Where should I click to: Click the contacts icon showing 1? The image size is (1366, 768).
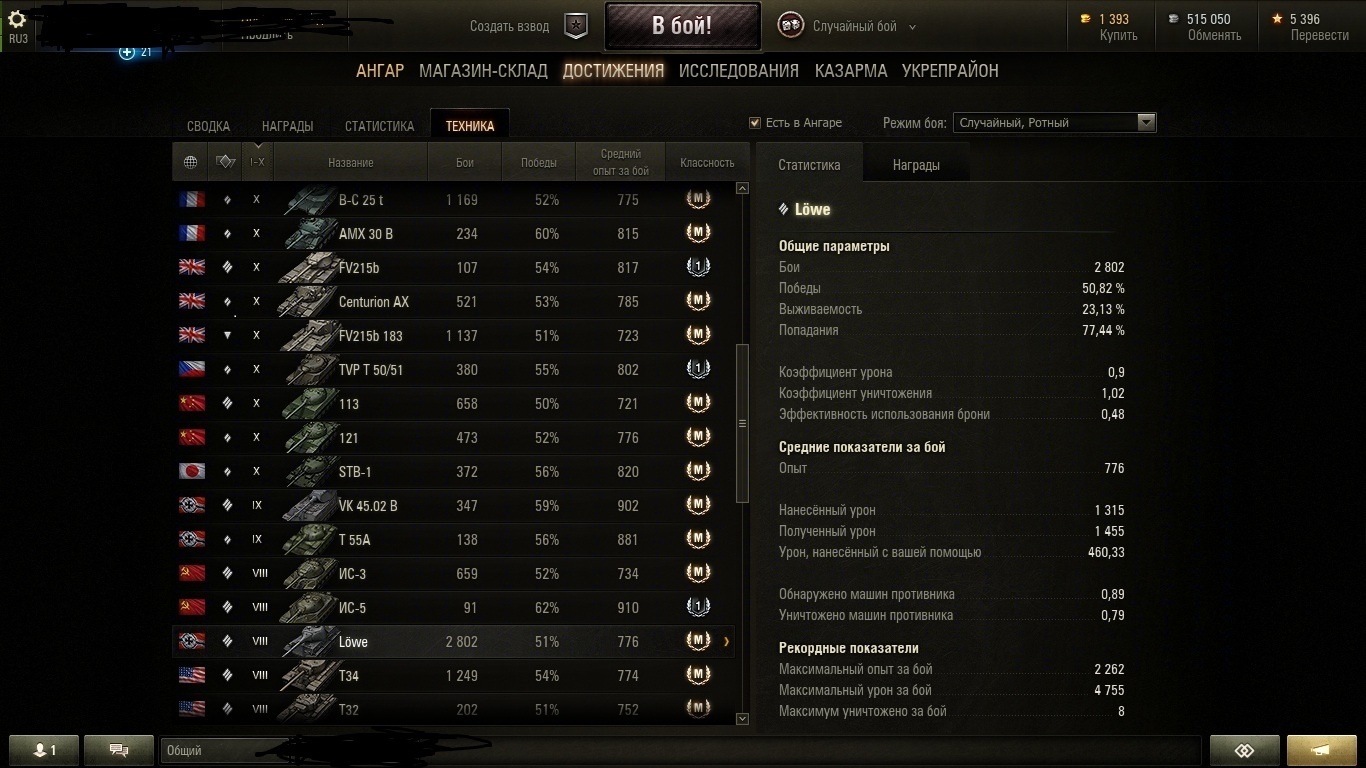click(44, 750)
